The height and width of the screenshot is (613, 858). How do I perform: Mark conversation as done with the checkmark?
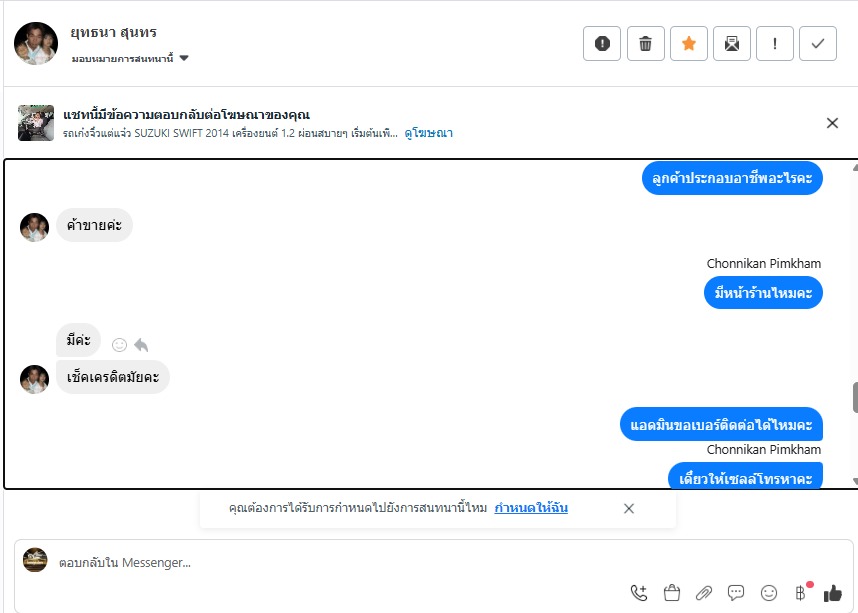click(818, 43)
